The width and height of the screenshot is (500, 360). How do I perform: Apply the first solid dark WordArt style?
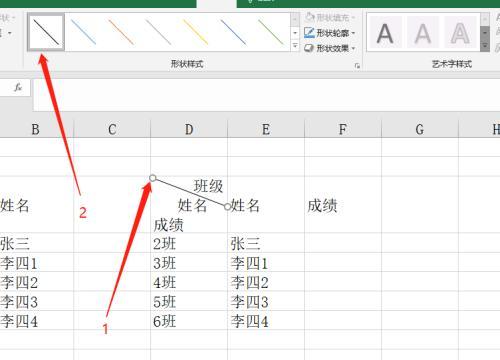pos(385,33)
